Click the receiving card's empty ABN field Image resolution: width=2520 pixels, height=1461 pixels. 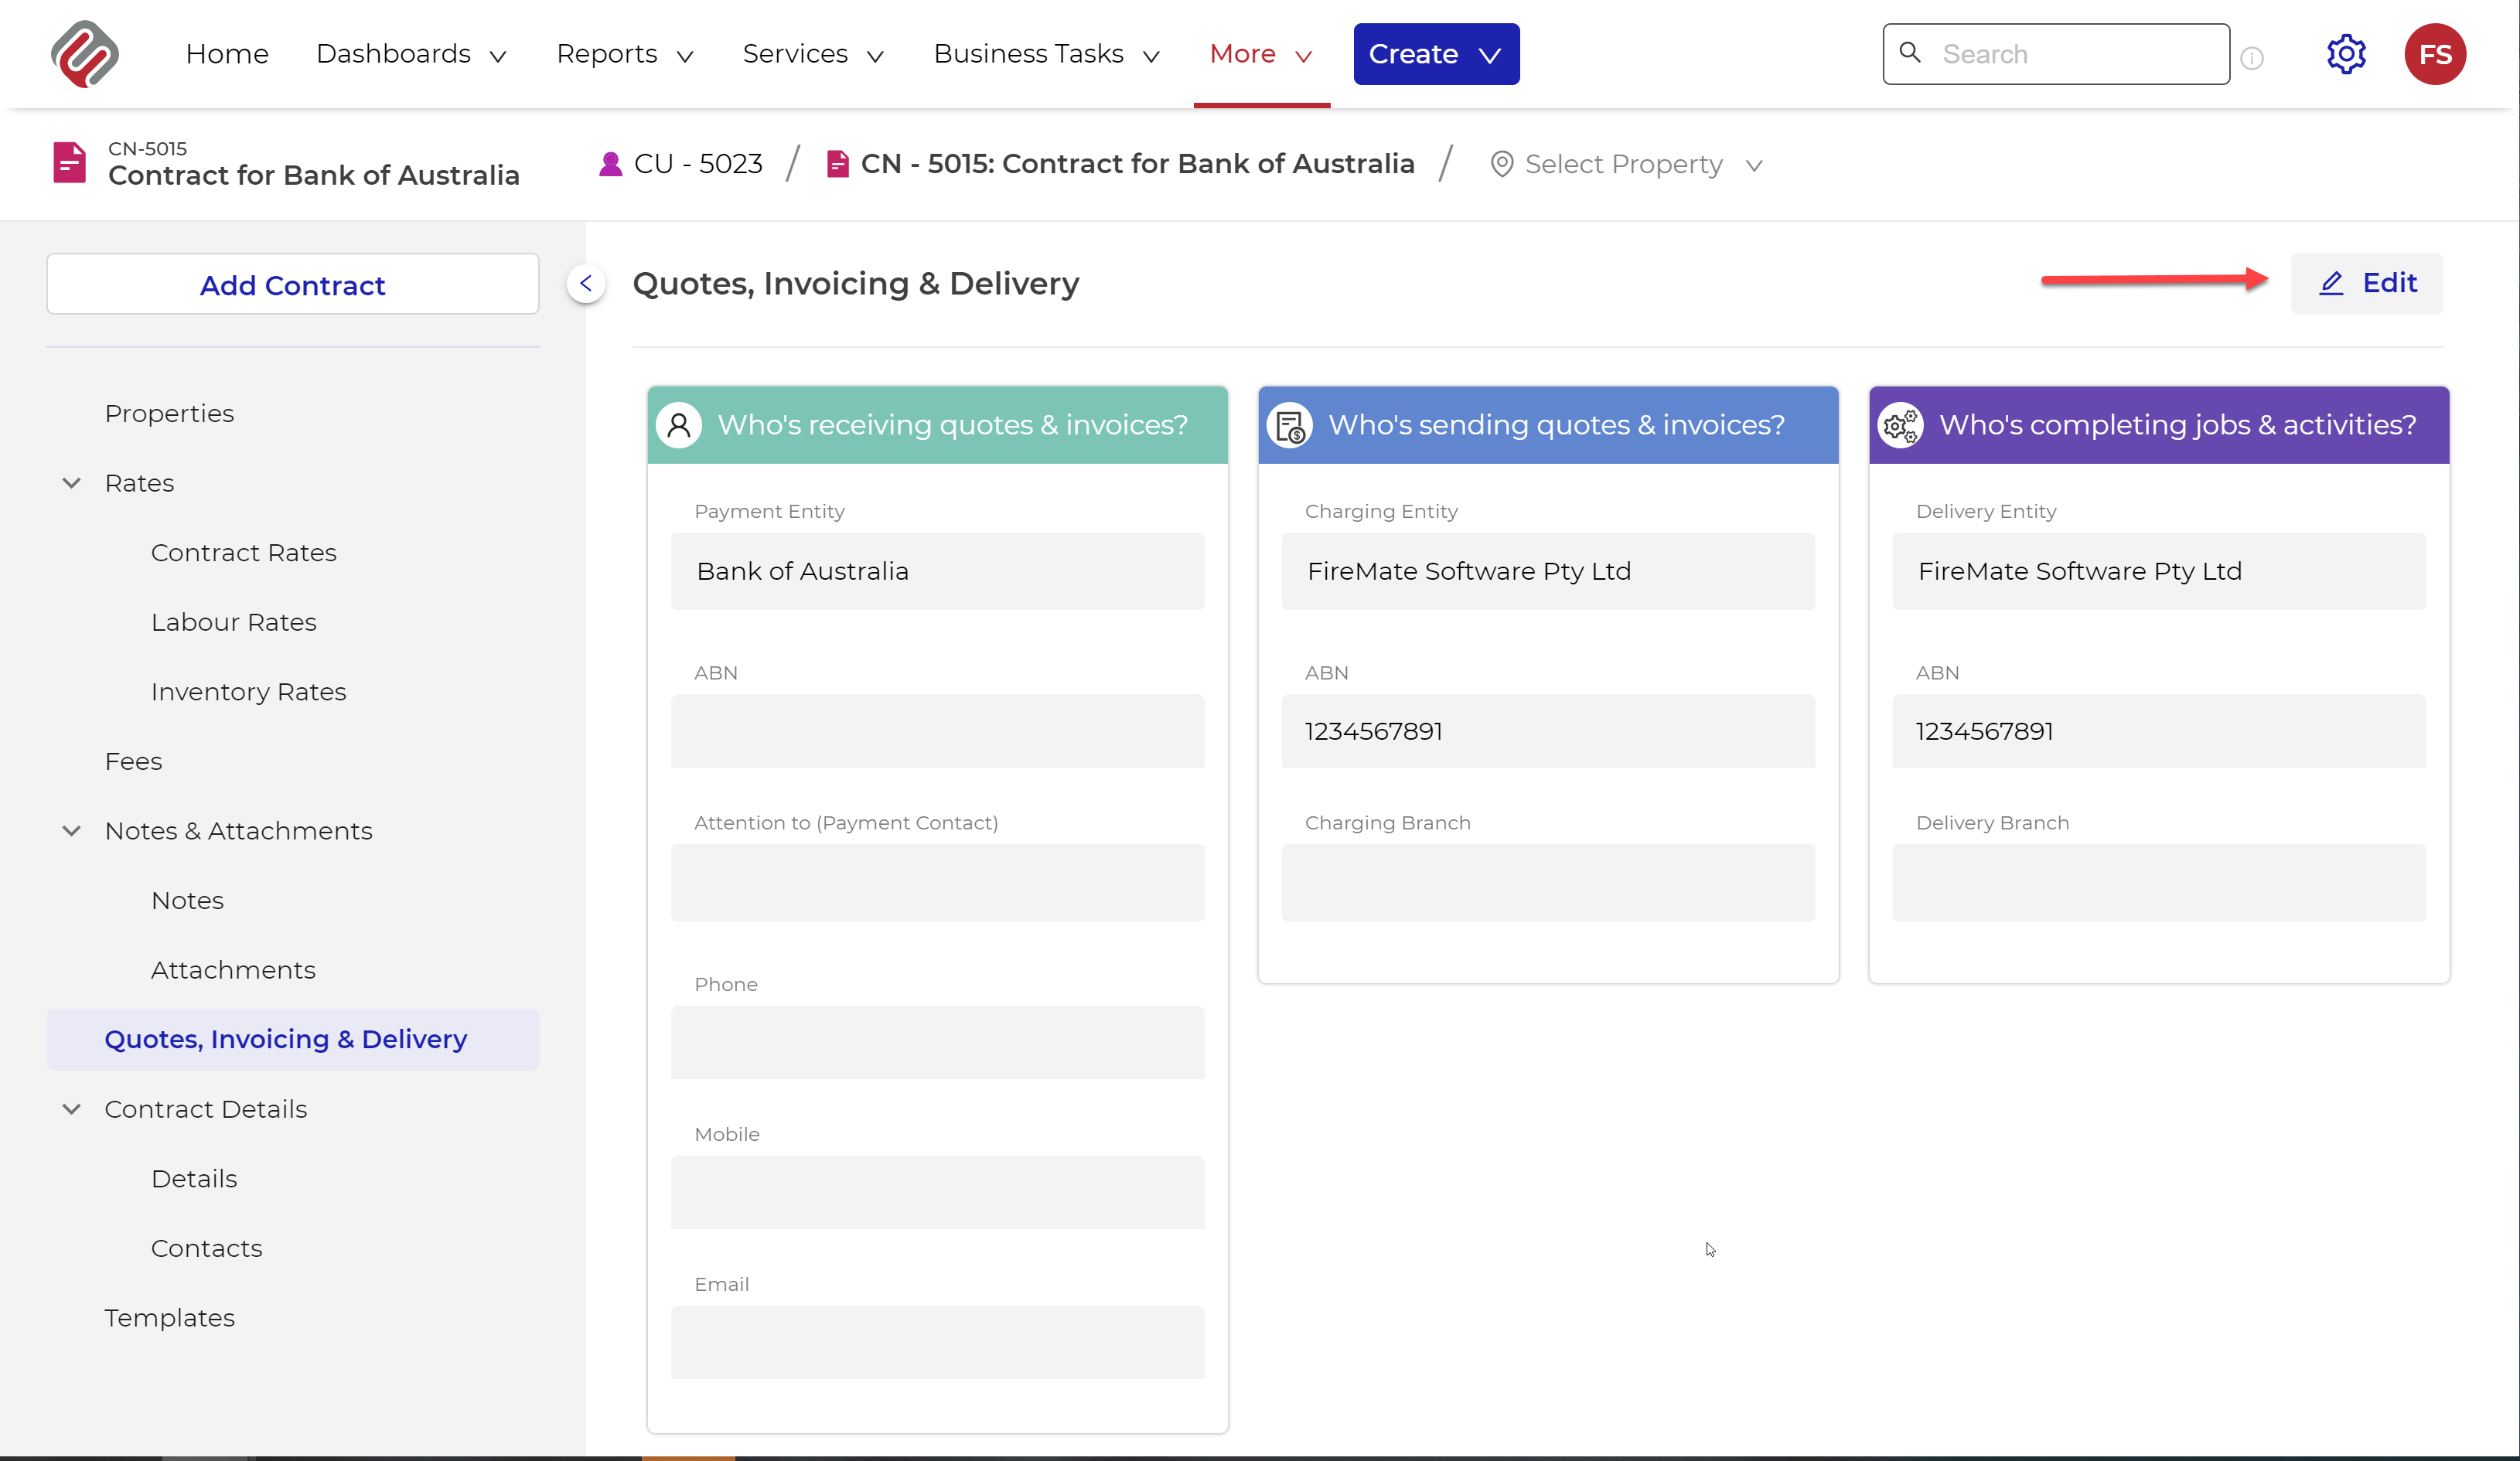coord(937,731)
